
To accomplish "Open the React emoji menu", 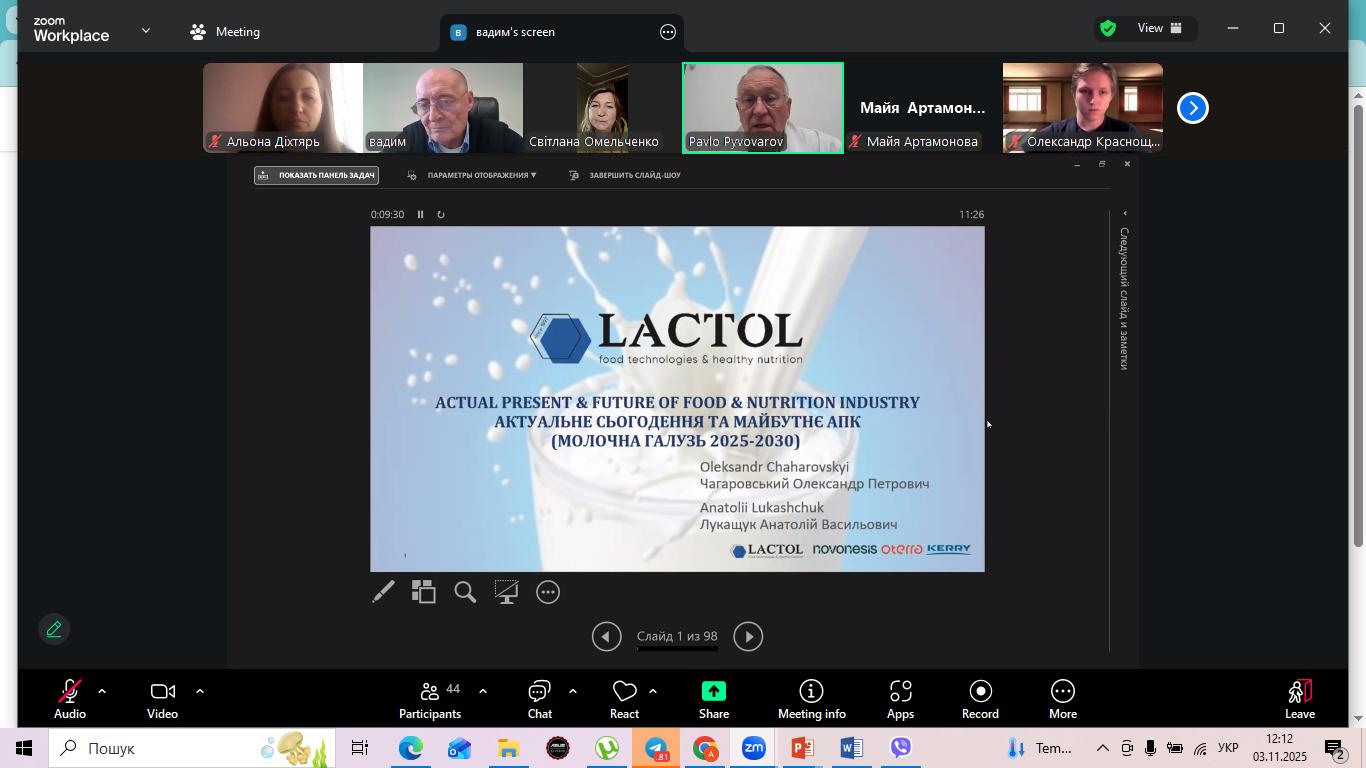I will 624,698.
